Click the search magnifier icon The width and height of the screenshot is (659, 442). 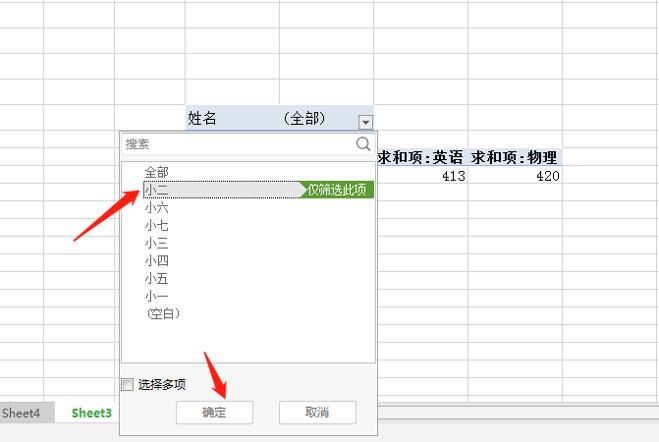pos(363,144)
